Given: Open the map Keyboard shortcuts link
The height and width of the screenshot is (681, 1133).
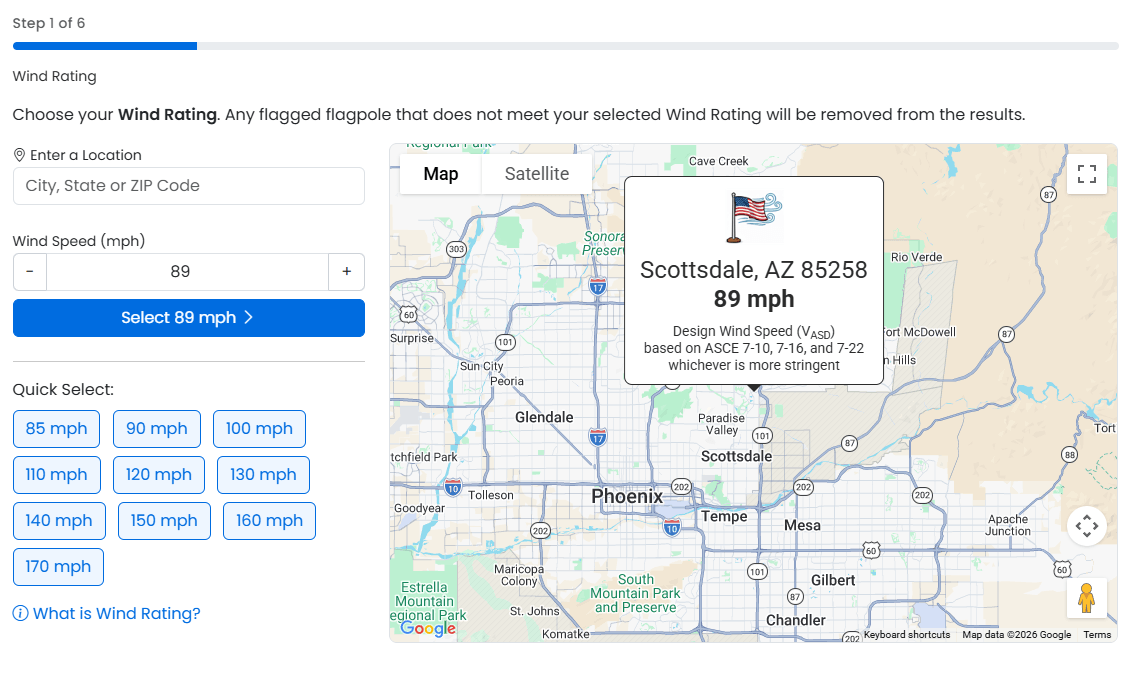Looking at the screenshot, I should click(x=907, y=635).
